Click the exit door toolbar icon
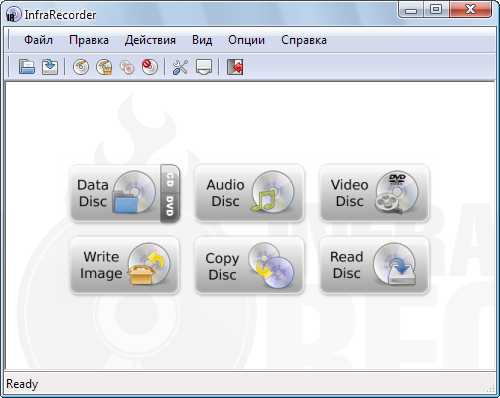Screen dimensions: 500x398 tap(235, 67)
